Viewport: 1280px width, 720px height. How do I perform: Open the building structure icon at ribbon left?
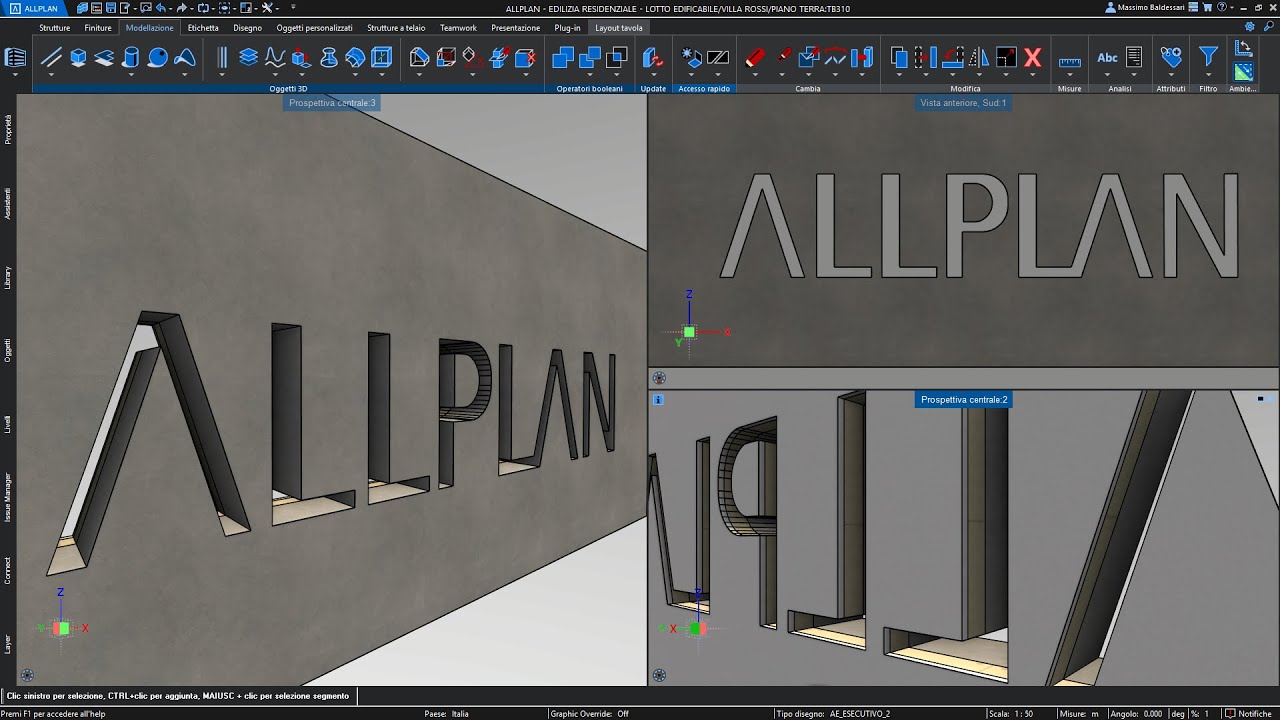[15, 58]
